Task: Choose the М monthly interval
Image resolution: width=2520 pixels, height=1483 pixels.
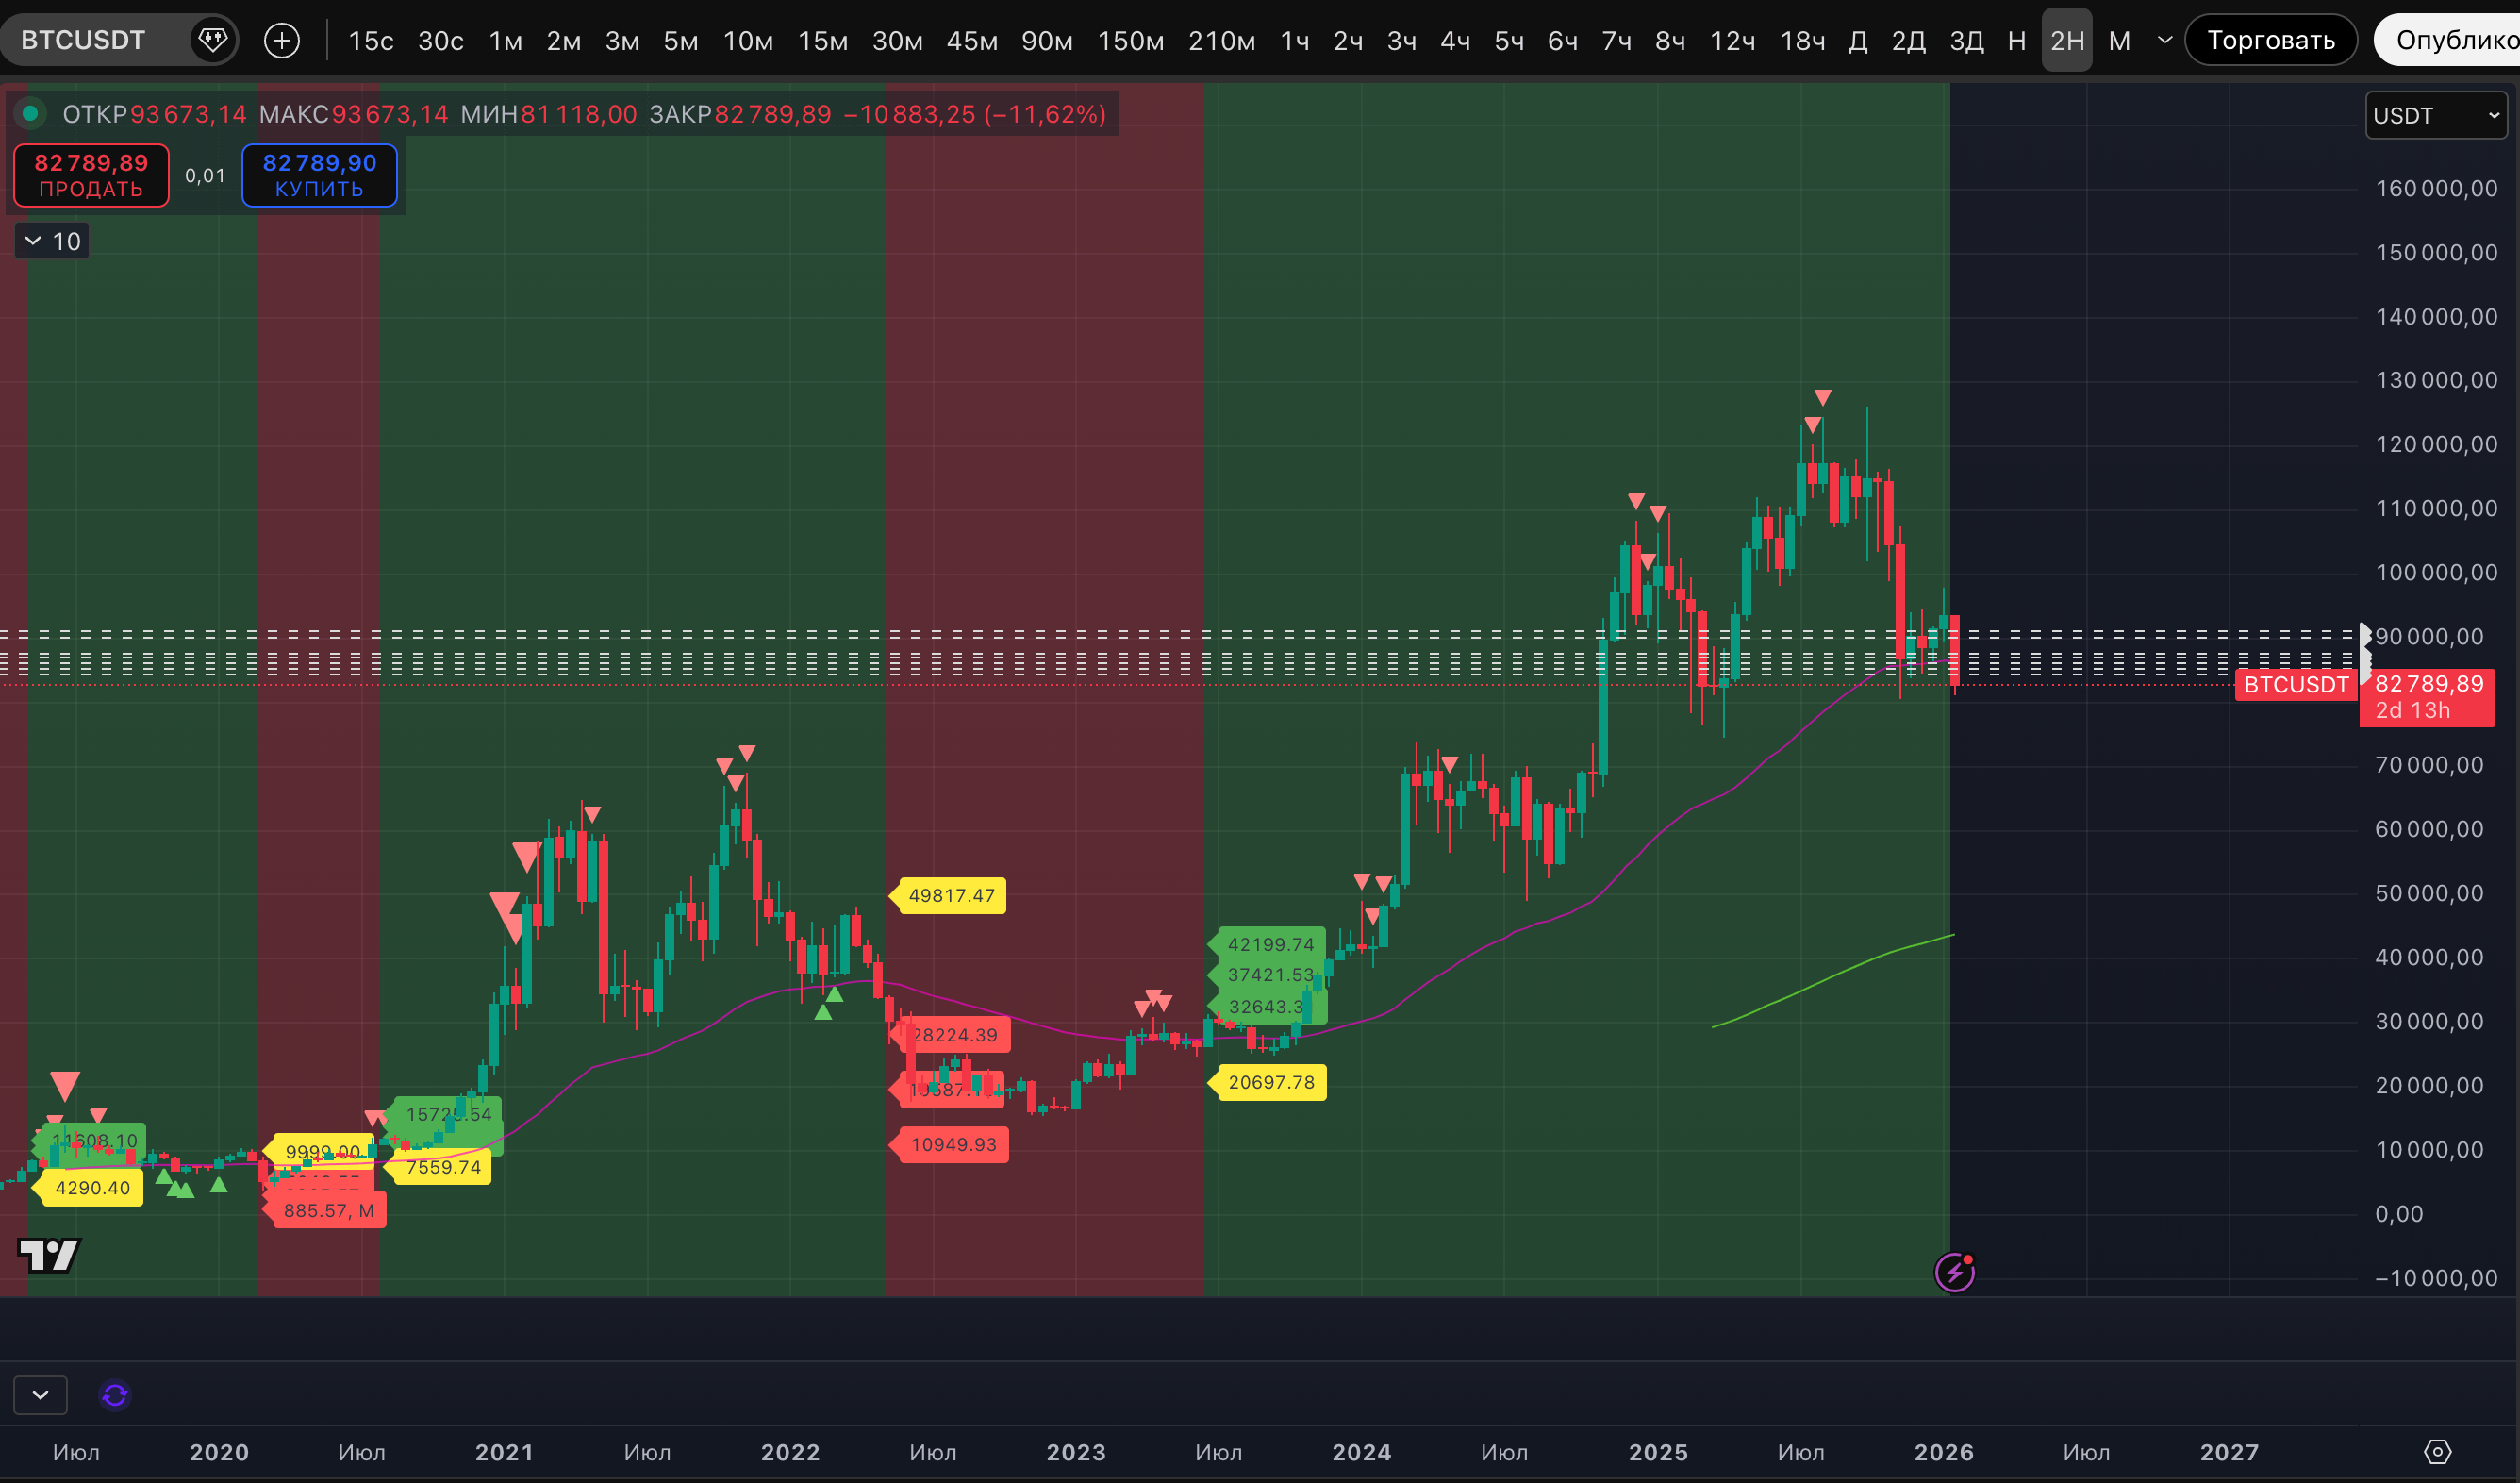Action: (x=2119, y=40)
